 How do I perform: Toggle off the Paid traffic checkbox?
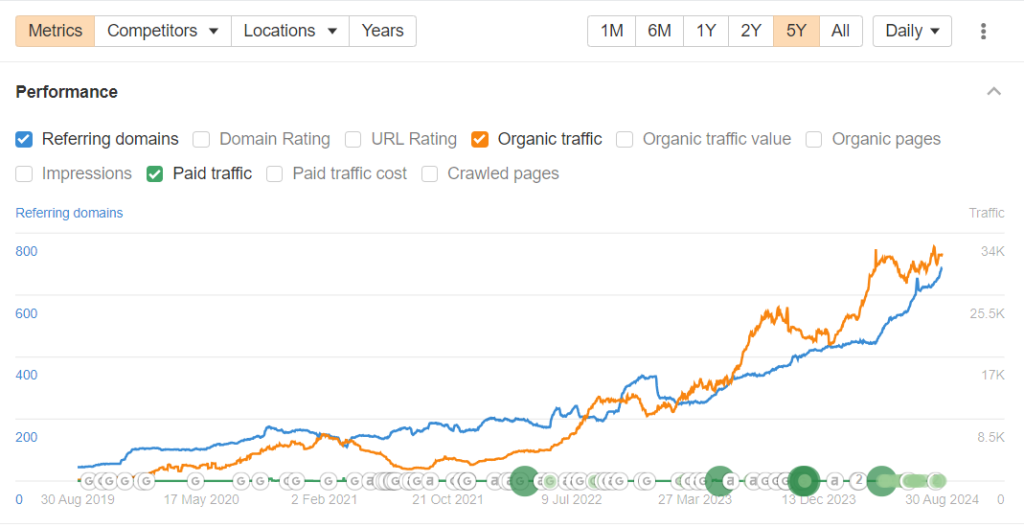click(155, 173)
